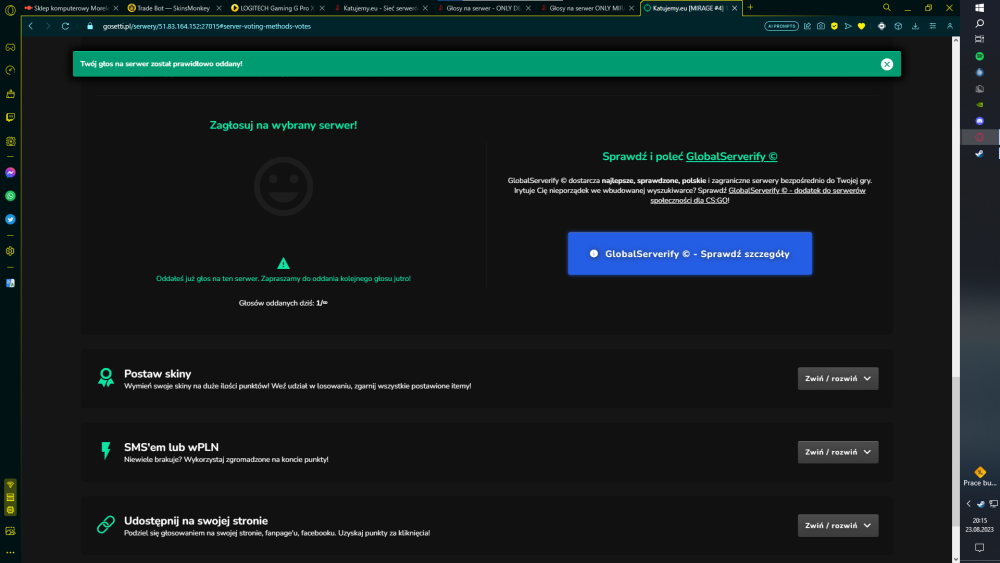The width and height of the screenshot is (1000, 563).
Task: Open Twitter in the sidebar
Action: click(x=10, y=219)
